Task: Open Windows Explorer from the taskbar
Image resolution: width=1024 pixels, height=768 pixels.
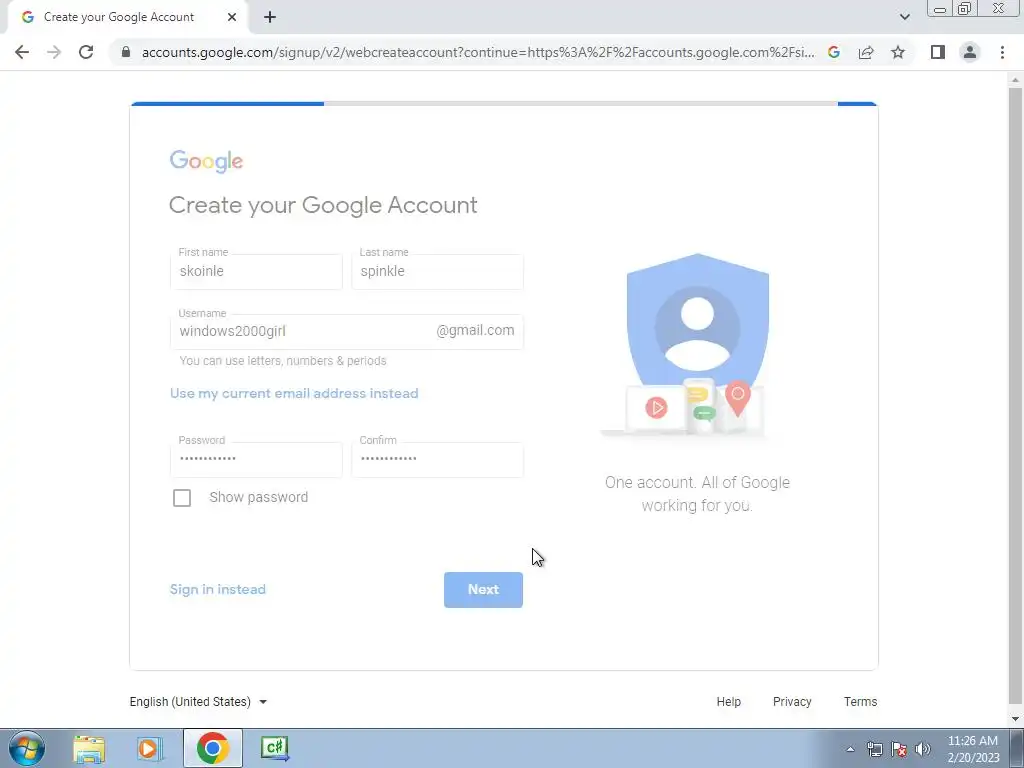Action: click(x=89, y=748)
